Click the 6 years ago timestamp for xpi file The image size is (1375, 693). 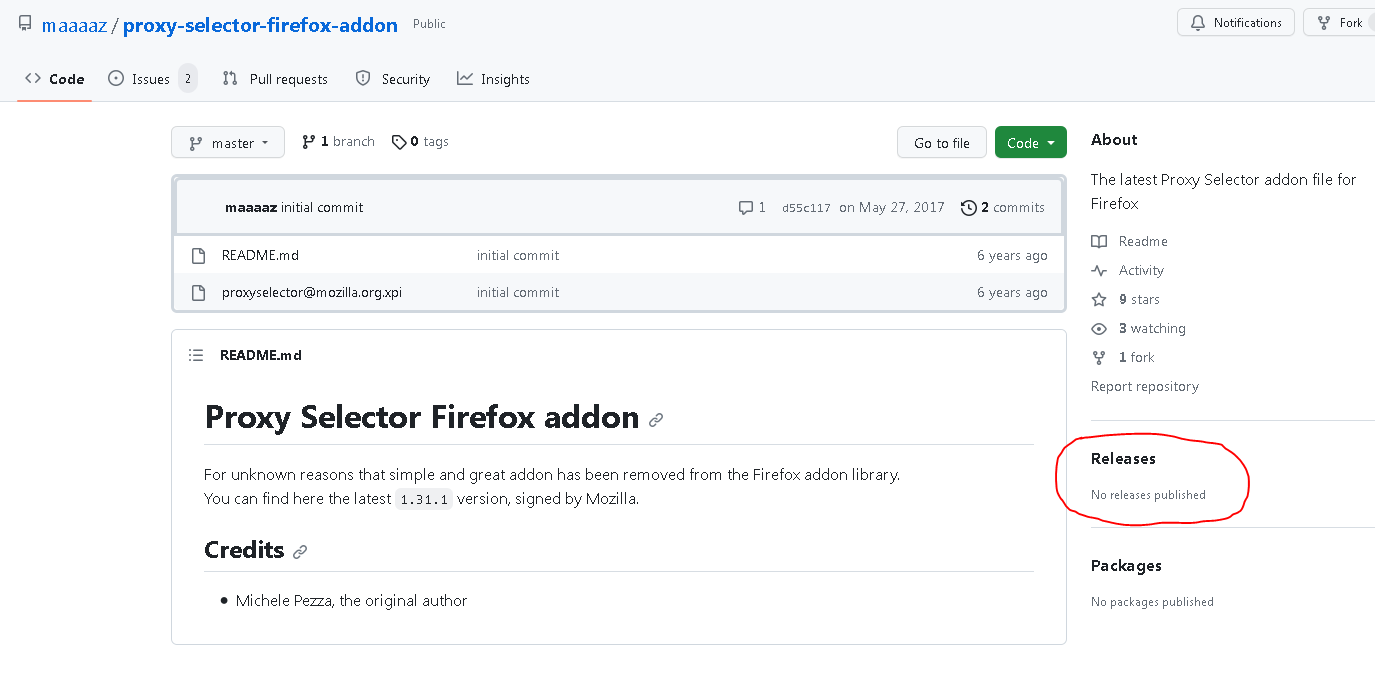tap(1012, 292)
